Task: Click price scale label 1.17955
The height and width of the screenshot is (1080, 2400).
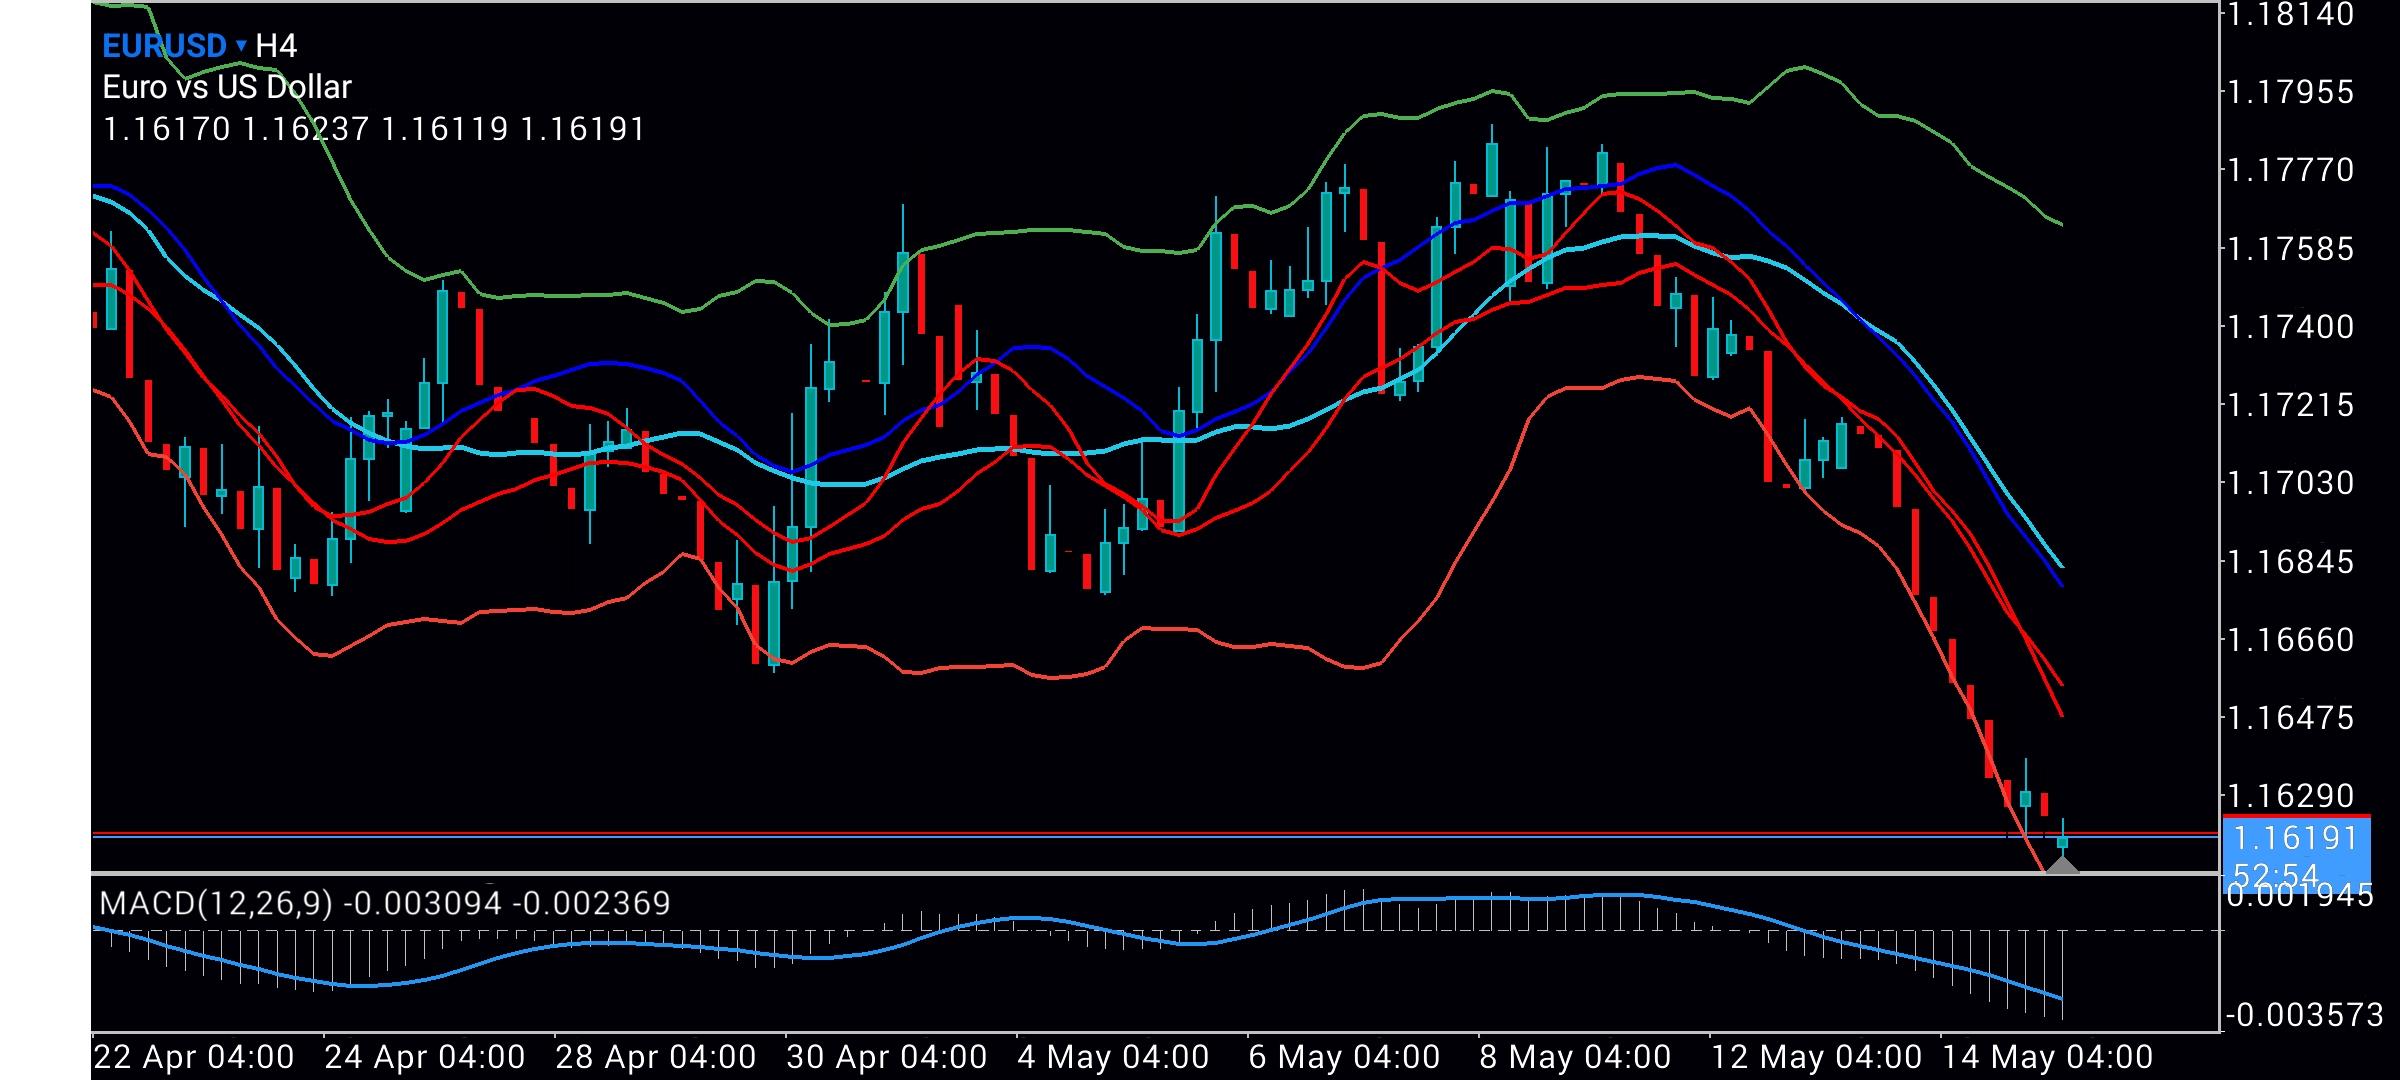Action: tap(2289, 92)
